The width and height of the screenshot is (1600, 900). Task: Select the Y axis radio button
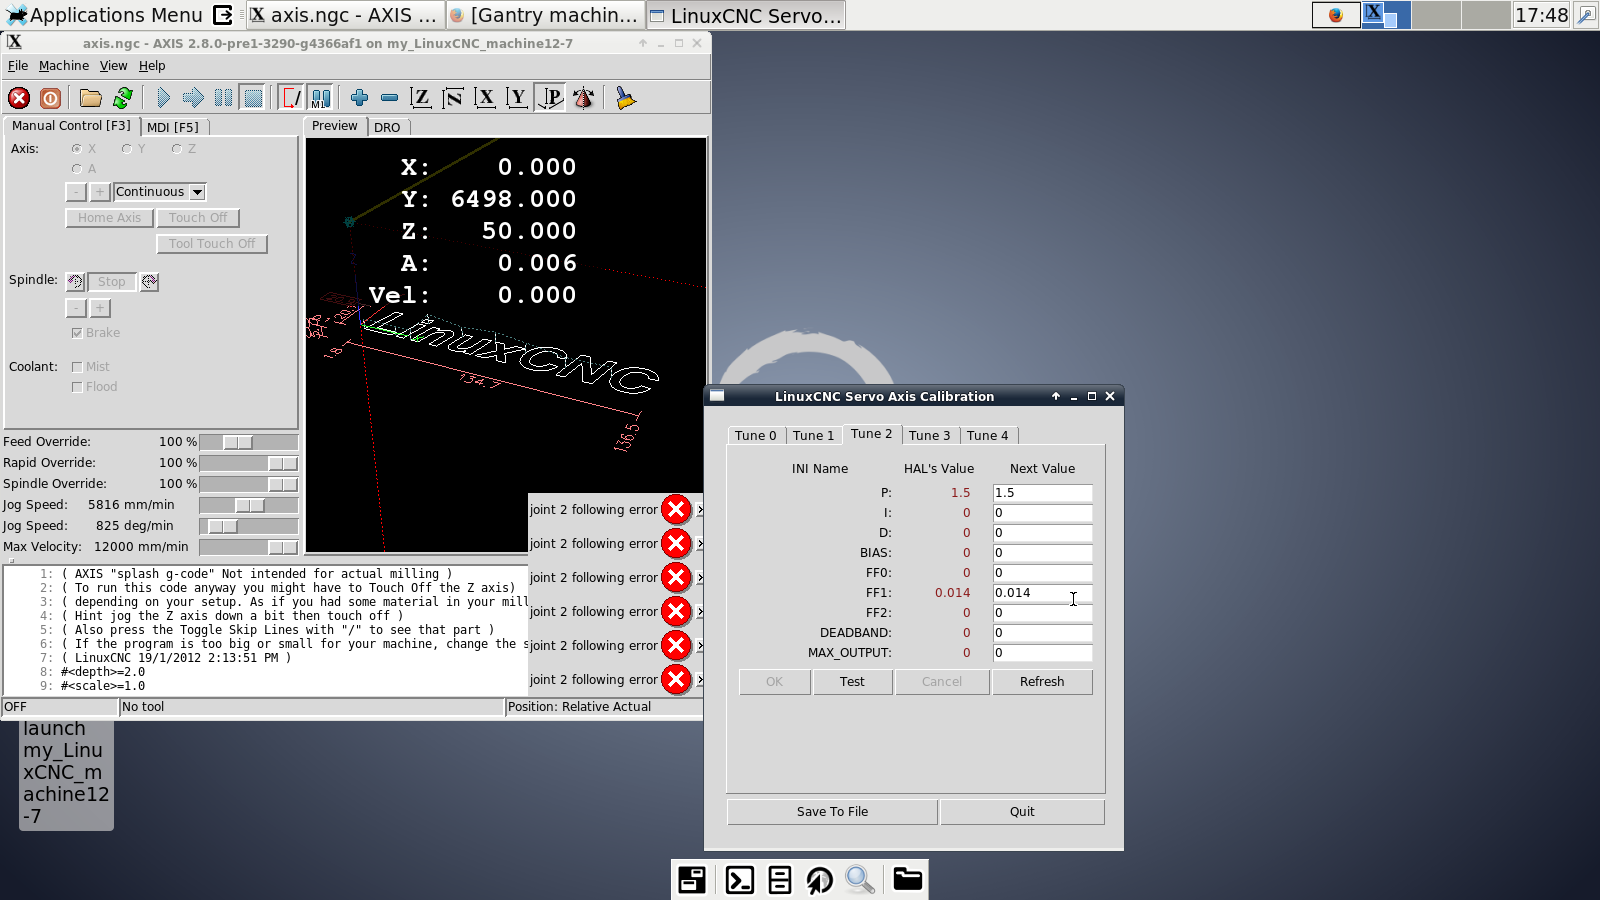coord(127,149)
